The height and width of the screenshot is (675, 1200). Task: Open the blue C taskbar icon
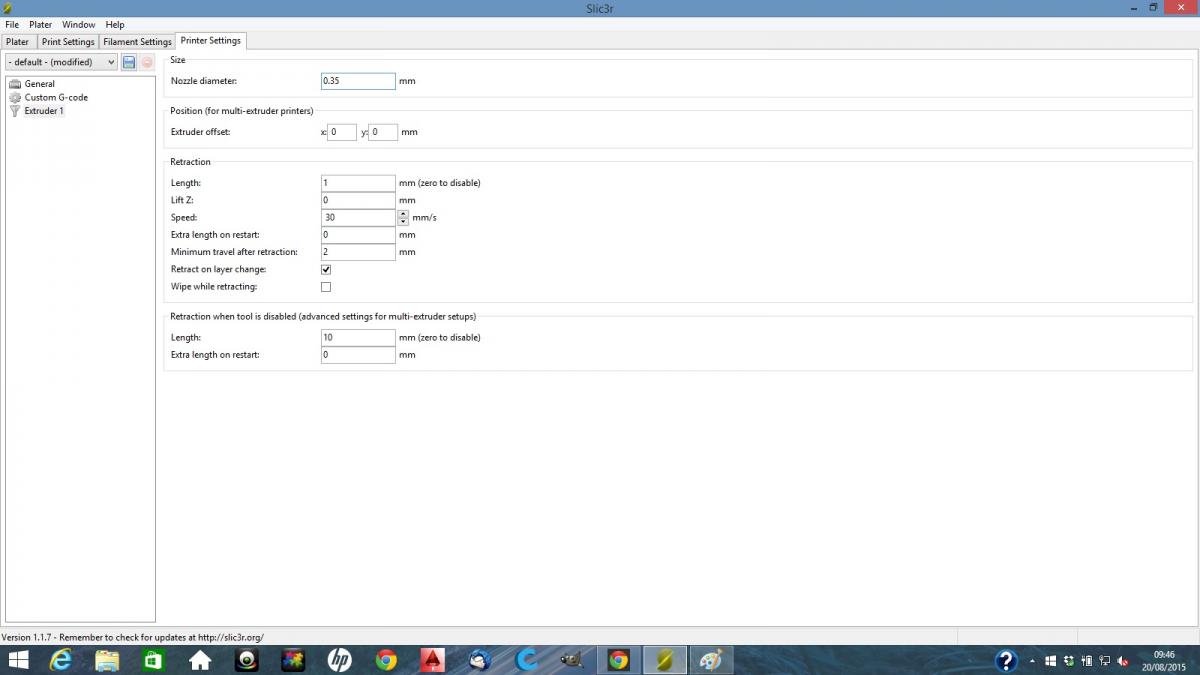(526, 660)
